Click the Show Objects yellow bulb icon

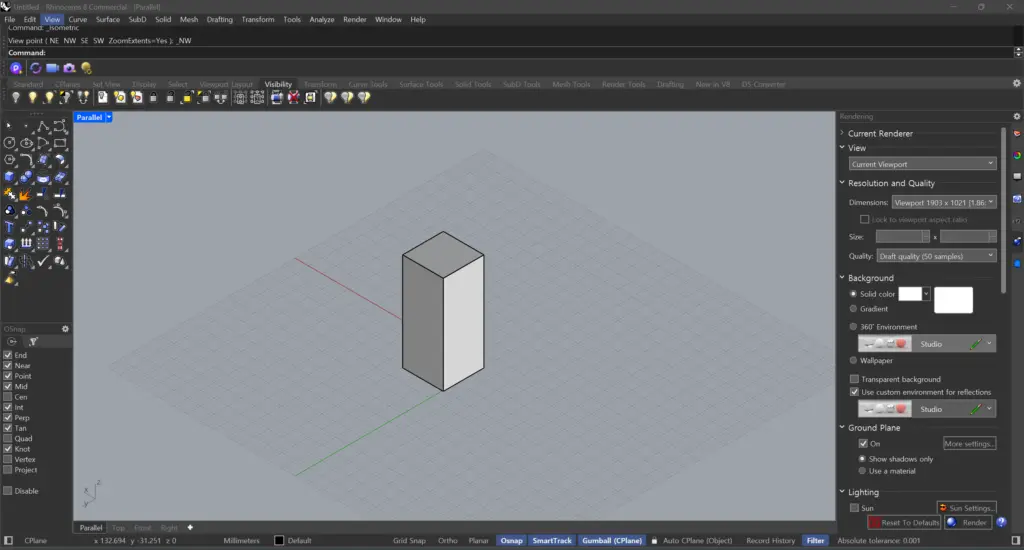point(32,97)
